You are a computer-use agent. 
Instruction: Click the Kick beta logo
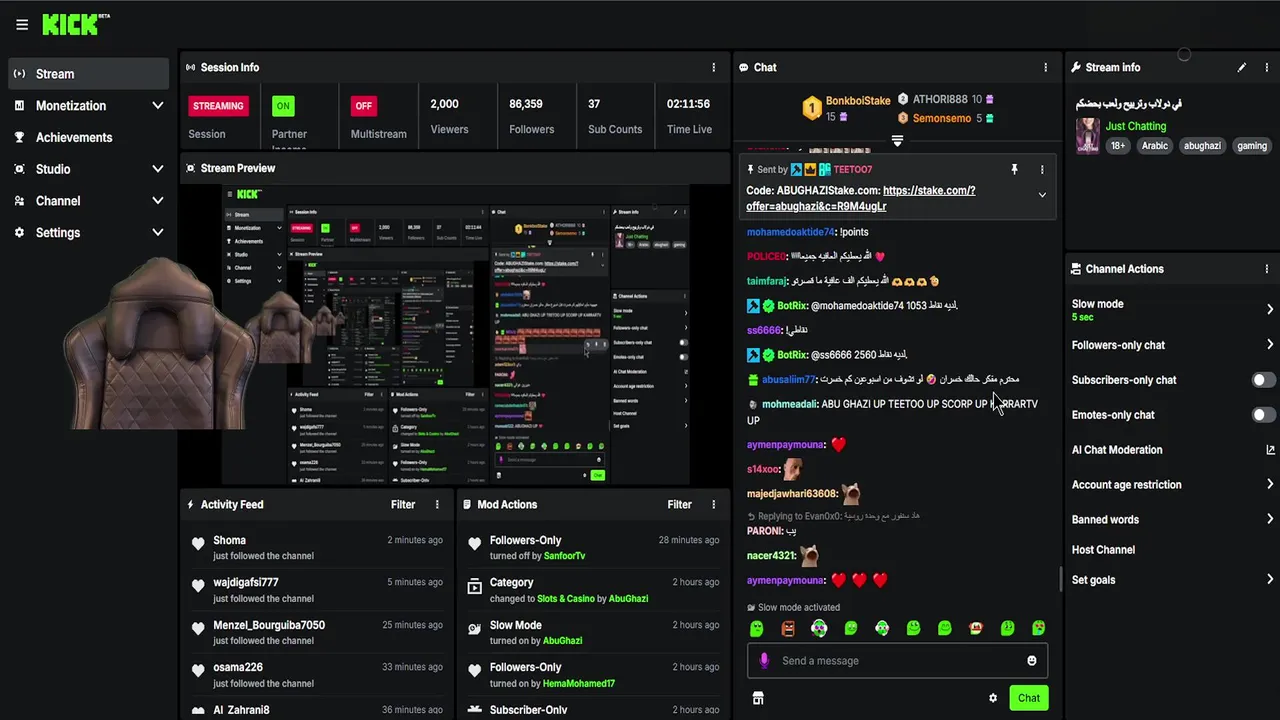click(x=76, y=24)
